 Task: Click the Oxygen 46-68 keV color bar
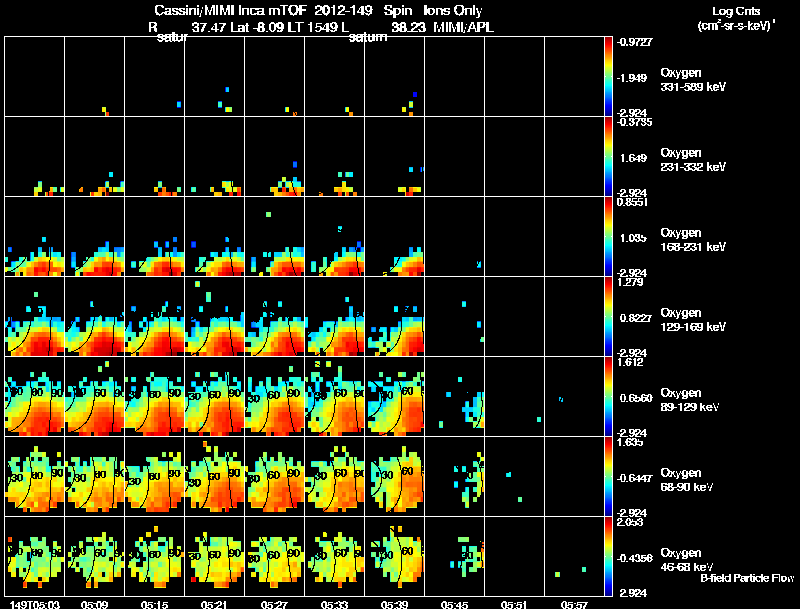click(x=608, y=556)
